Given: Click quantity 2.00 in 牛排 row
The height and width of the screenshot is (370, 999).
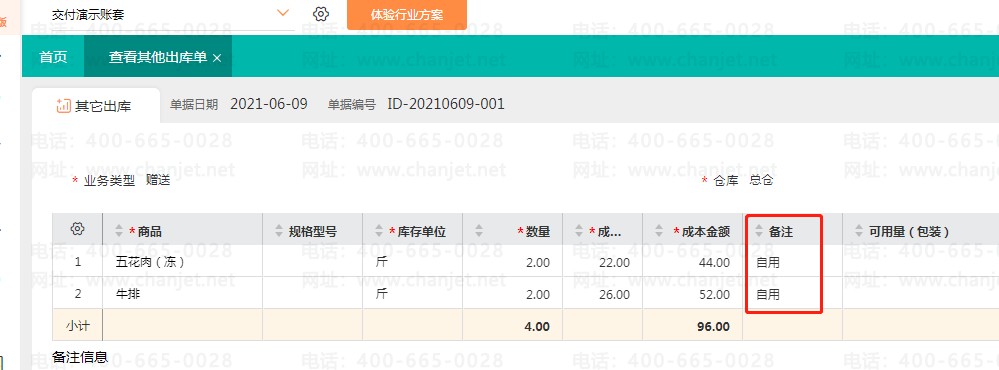Looking at the screenshot, I should point(538,295).
